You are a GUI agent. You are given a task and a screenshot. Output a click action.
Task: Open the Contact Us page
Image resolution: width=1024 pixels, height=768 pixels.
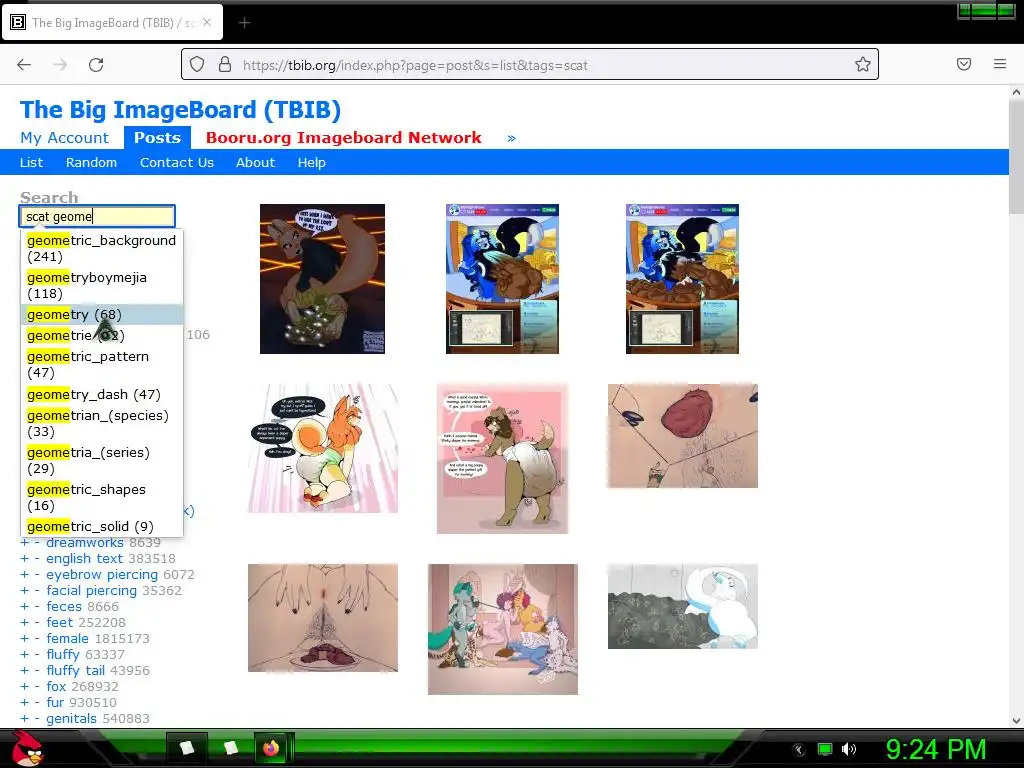177,163
